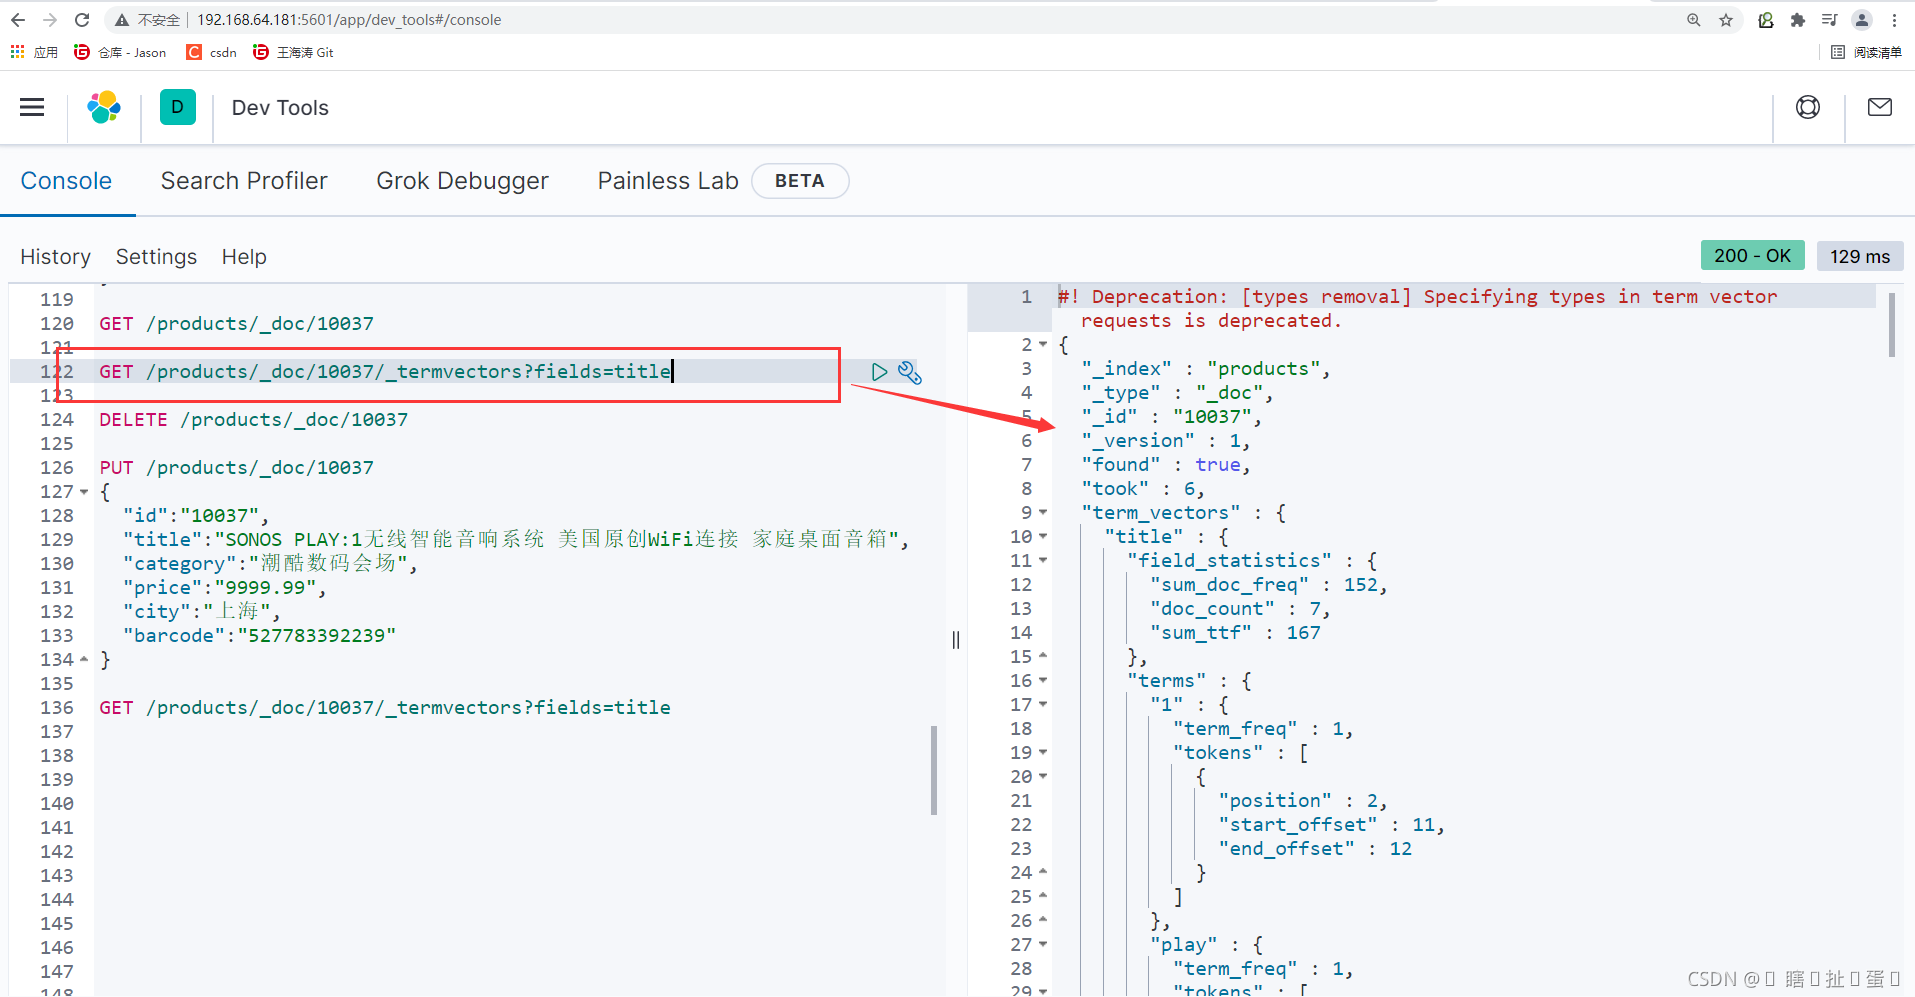Go back with browser back arrow
1915x997 pixels.
coord(18,20)
